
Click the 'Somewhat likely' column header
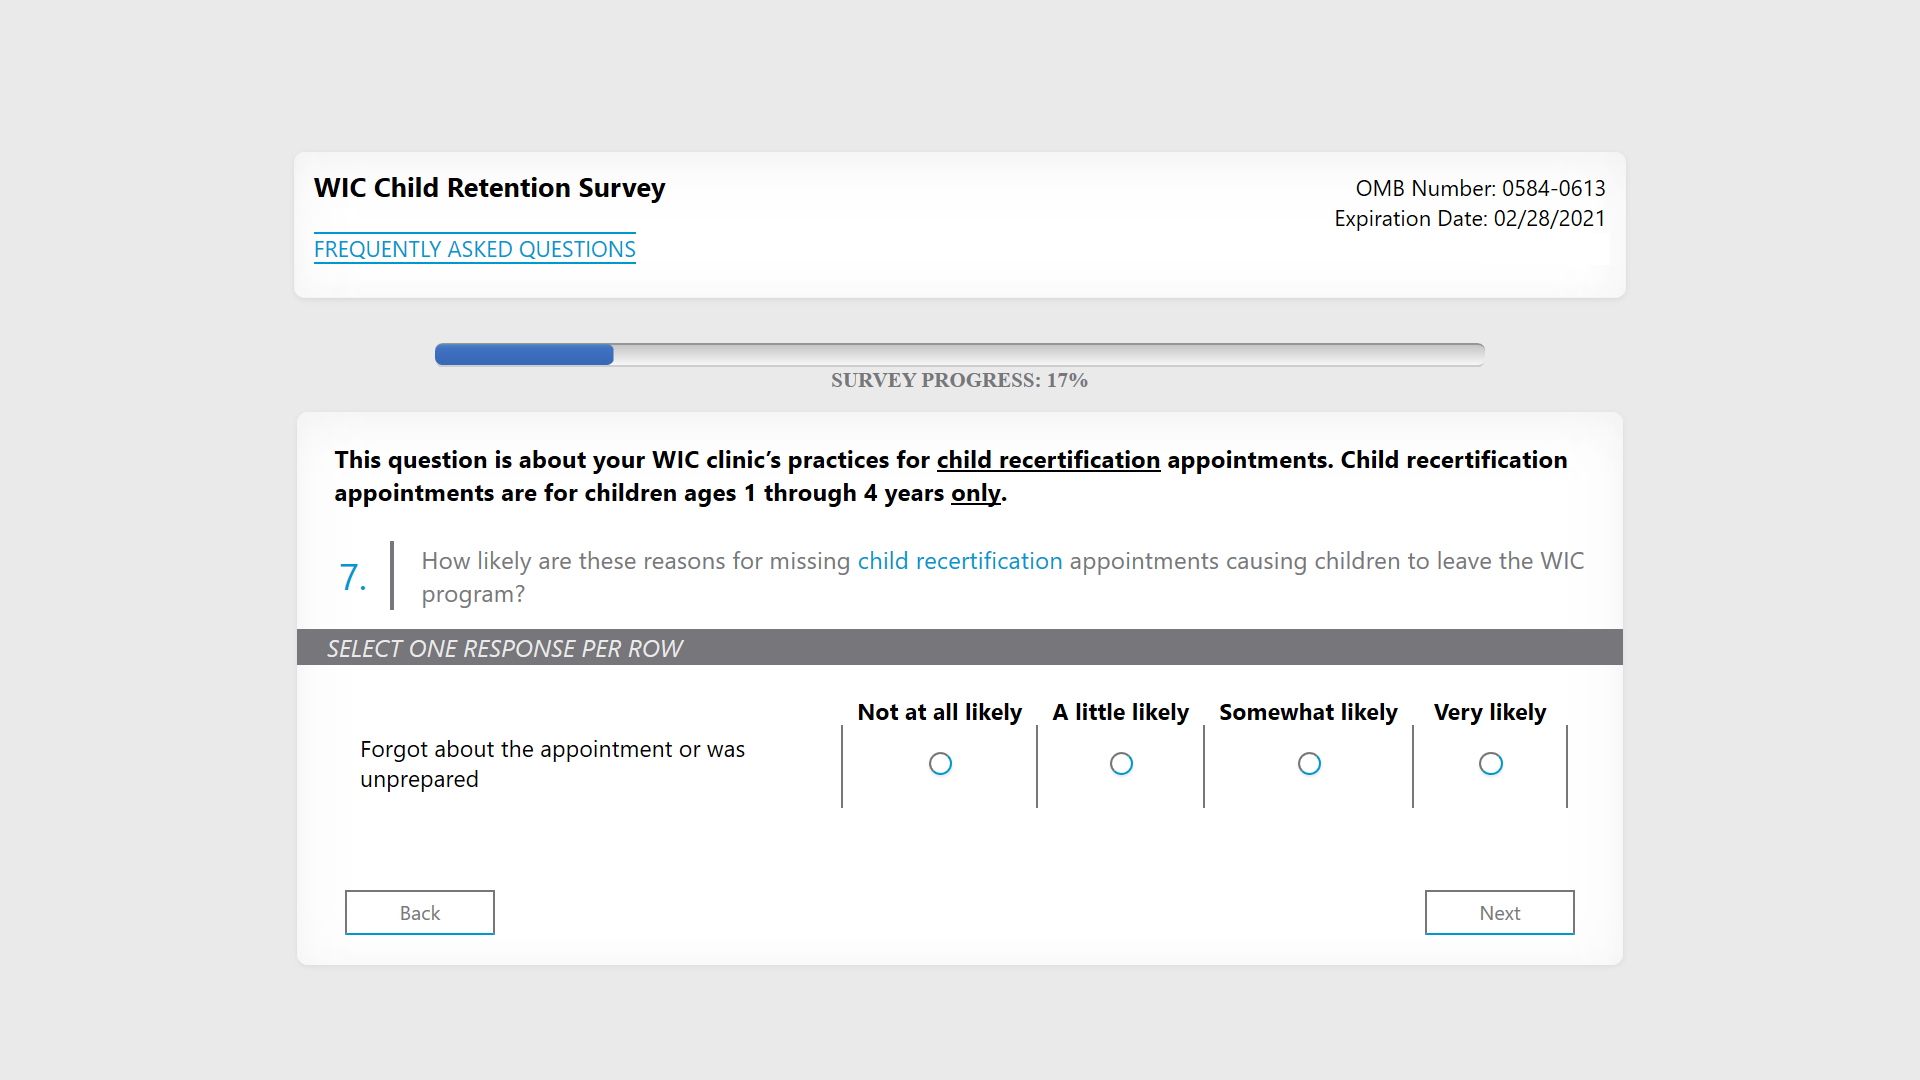point(1308,712)
